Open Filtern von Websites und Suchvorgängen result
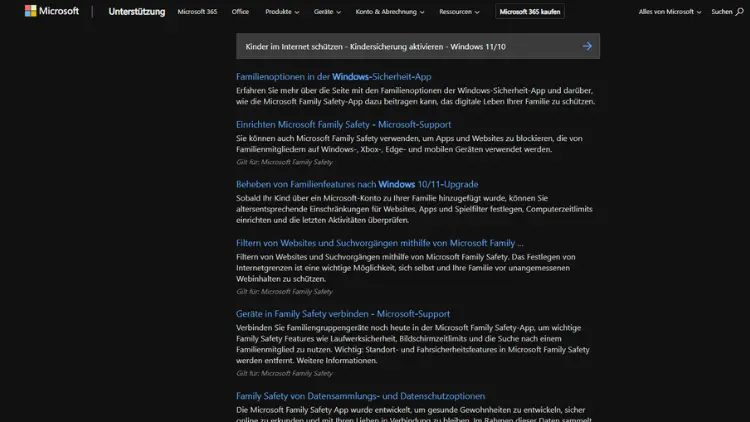750x422 pixels. (380, 243)
